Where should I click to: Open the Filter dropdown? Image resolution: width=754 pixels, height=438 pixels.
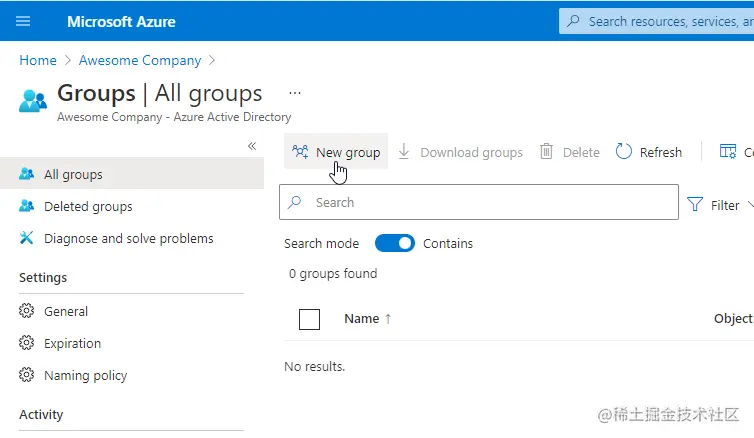[x=720, y=205]
